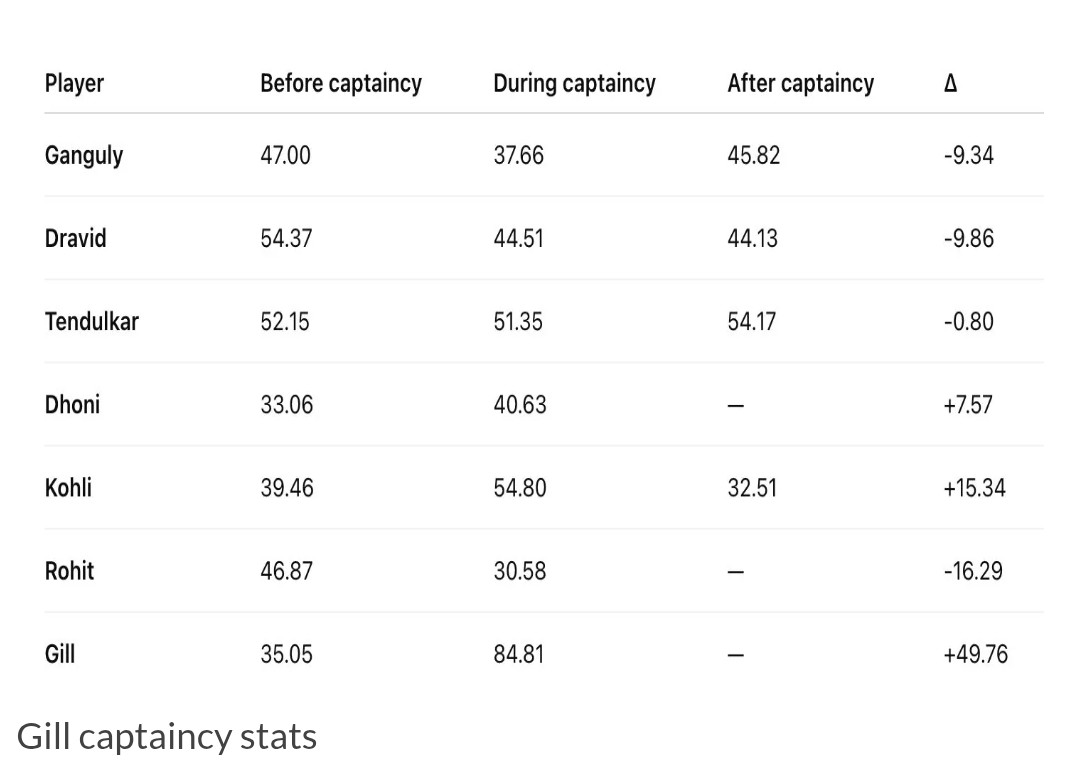Image resolution: width=1067 pixels, height=774 pixels.
Task: Select Rohit in the player list
Action: click(x=69, y=571)
